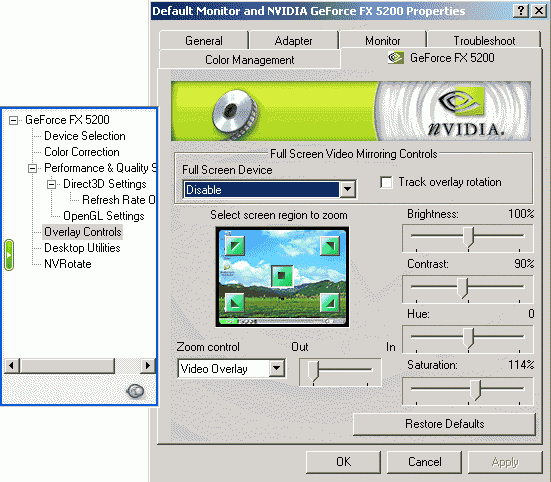The image size is (551, 482).
Task: Switch to the General tab
Action: (204, 41)
